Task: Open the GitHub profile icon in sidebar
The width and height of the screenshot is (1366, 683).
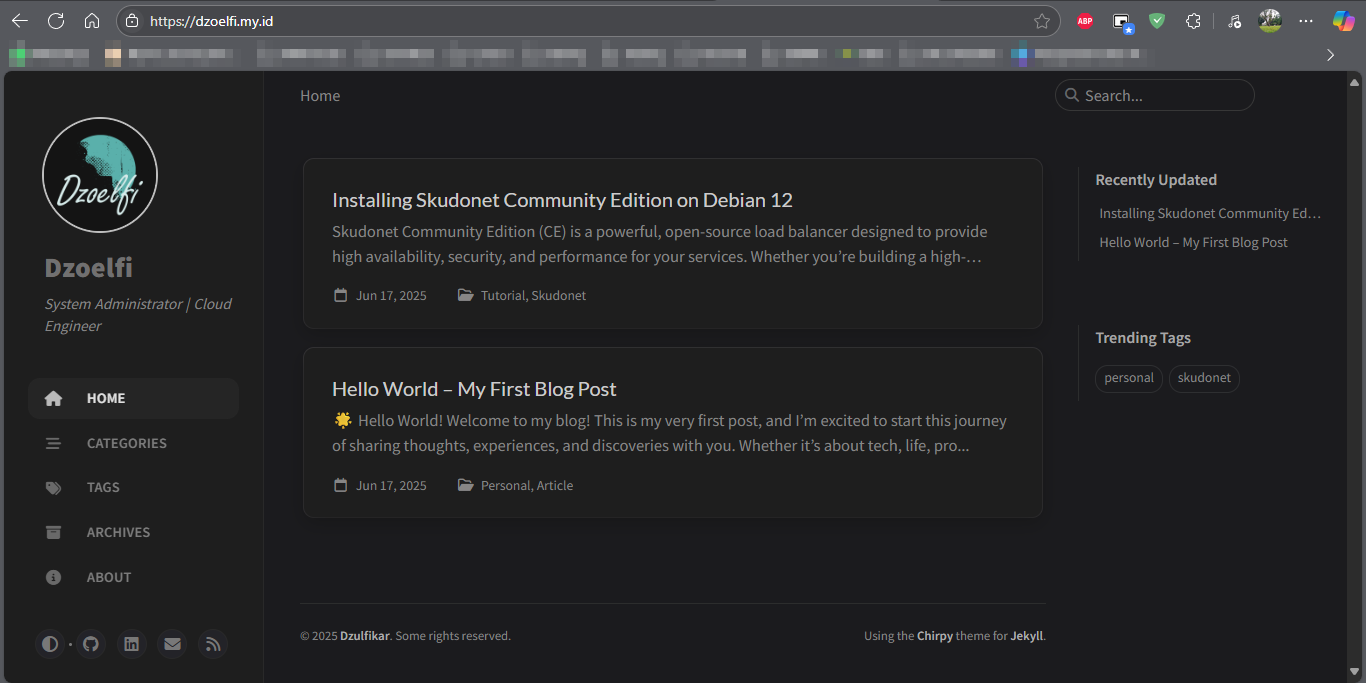Action: pyautogui.click(x=91, y=644)
